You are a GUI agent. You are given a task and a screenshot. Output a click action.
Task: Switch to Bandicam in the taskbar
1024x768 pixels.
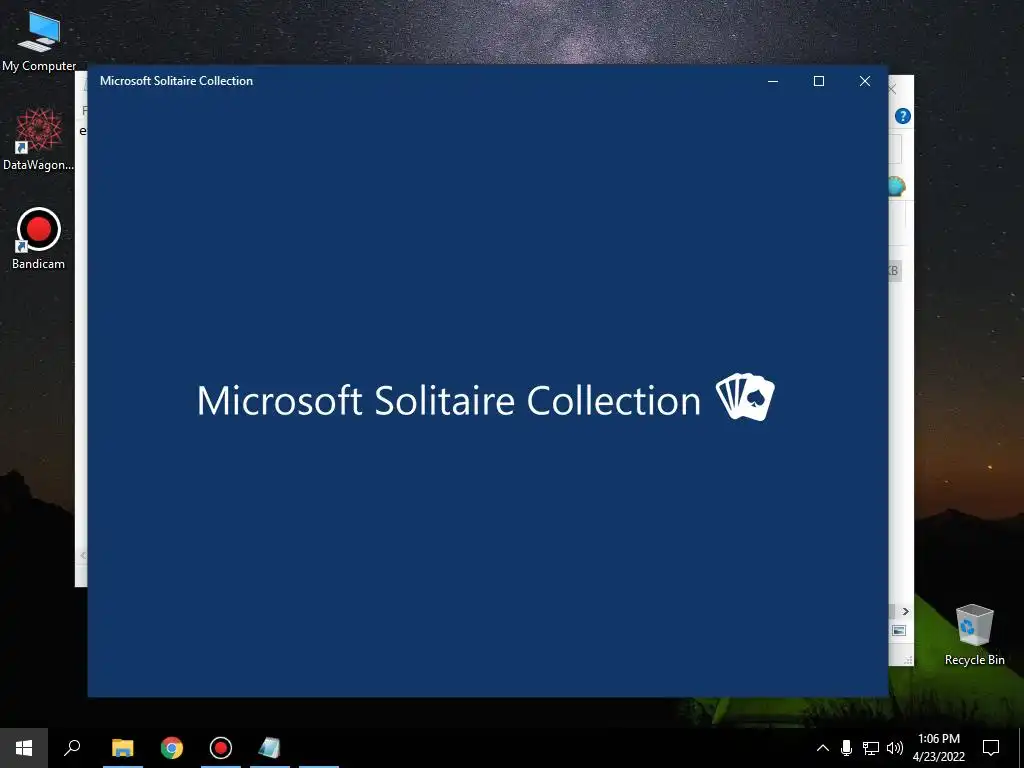[x=221, y=748]
